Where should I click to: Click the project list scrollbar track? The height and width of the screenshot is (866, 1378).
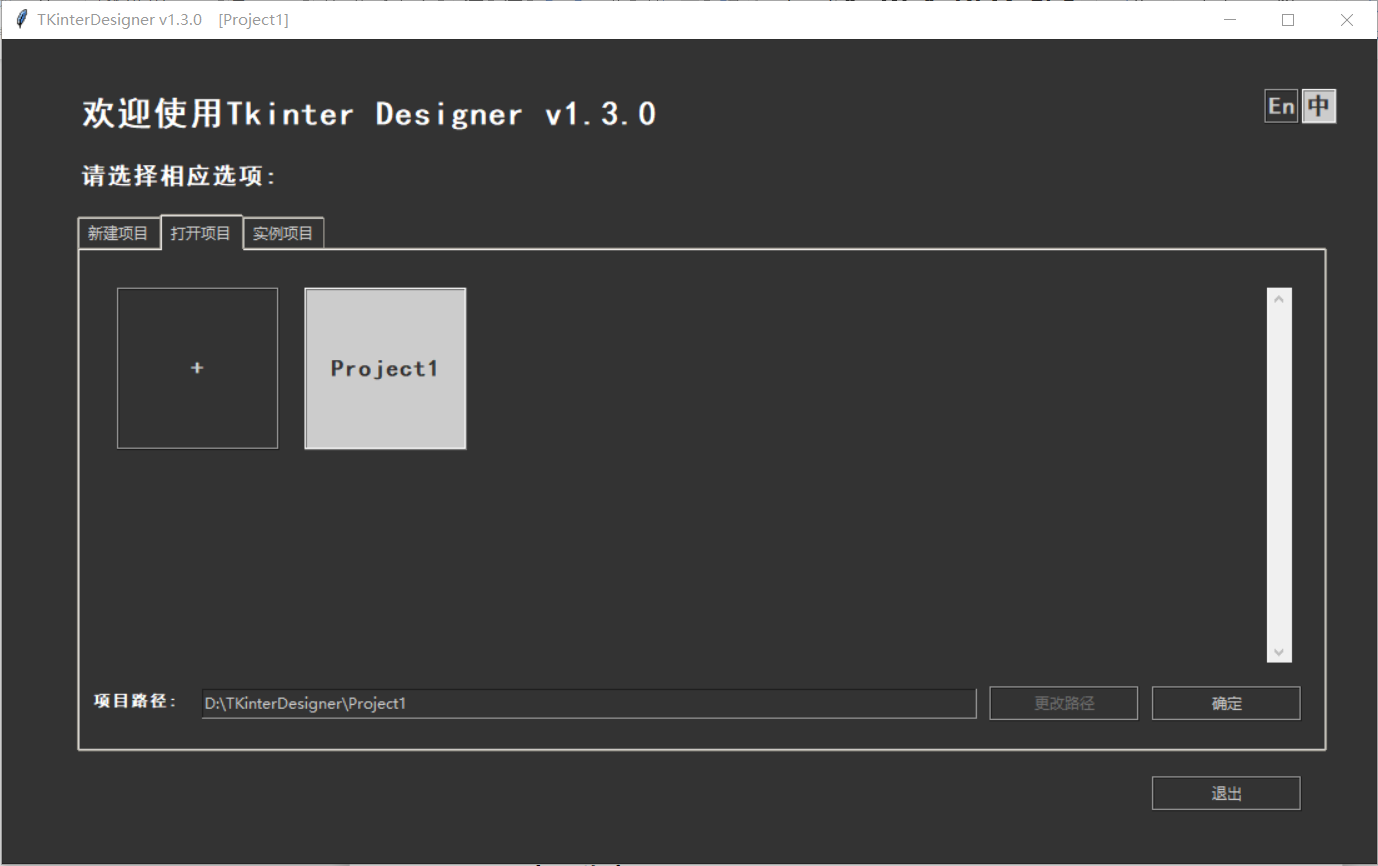1279,475
